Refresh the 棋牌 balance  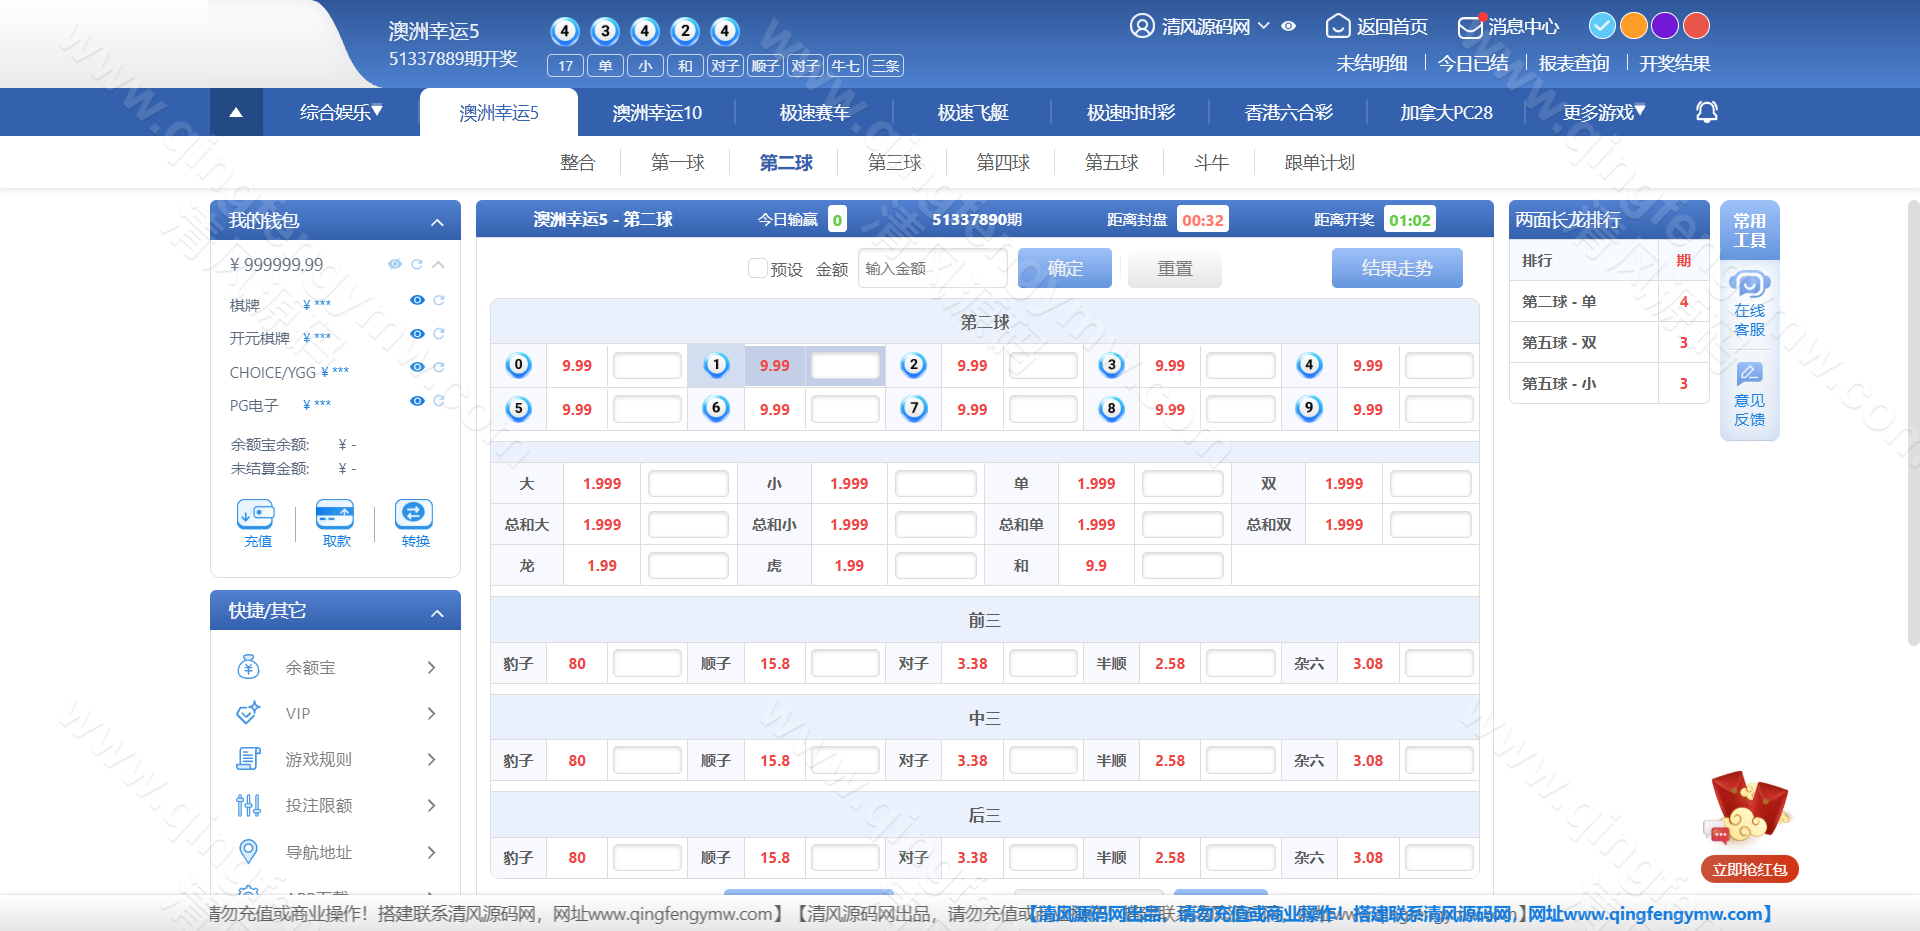(439, 300)
